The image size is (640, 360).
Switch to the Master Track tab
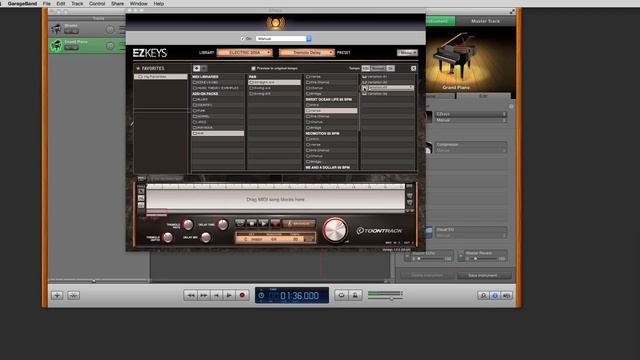click(485, 21)
